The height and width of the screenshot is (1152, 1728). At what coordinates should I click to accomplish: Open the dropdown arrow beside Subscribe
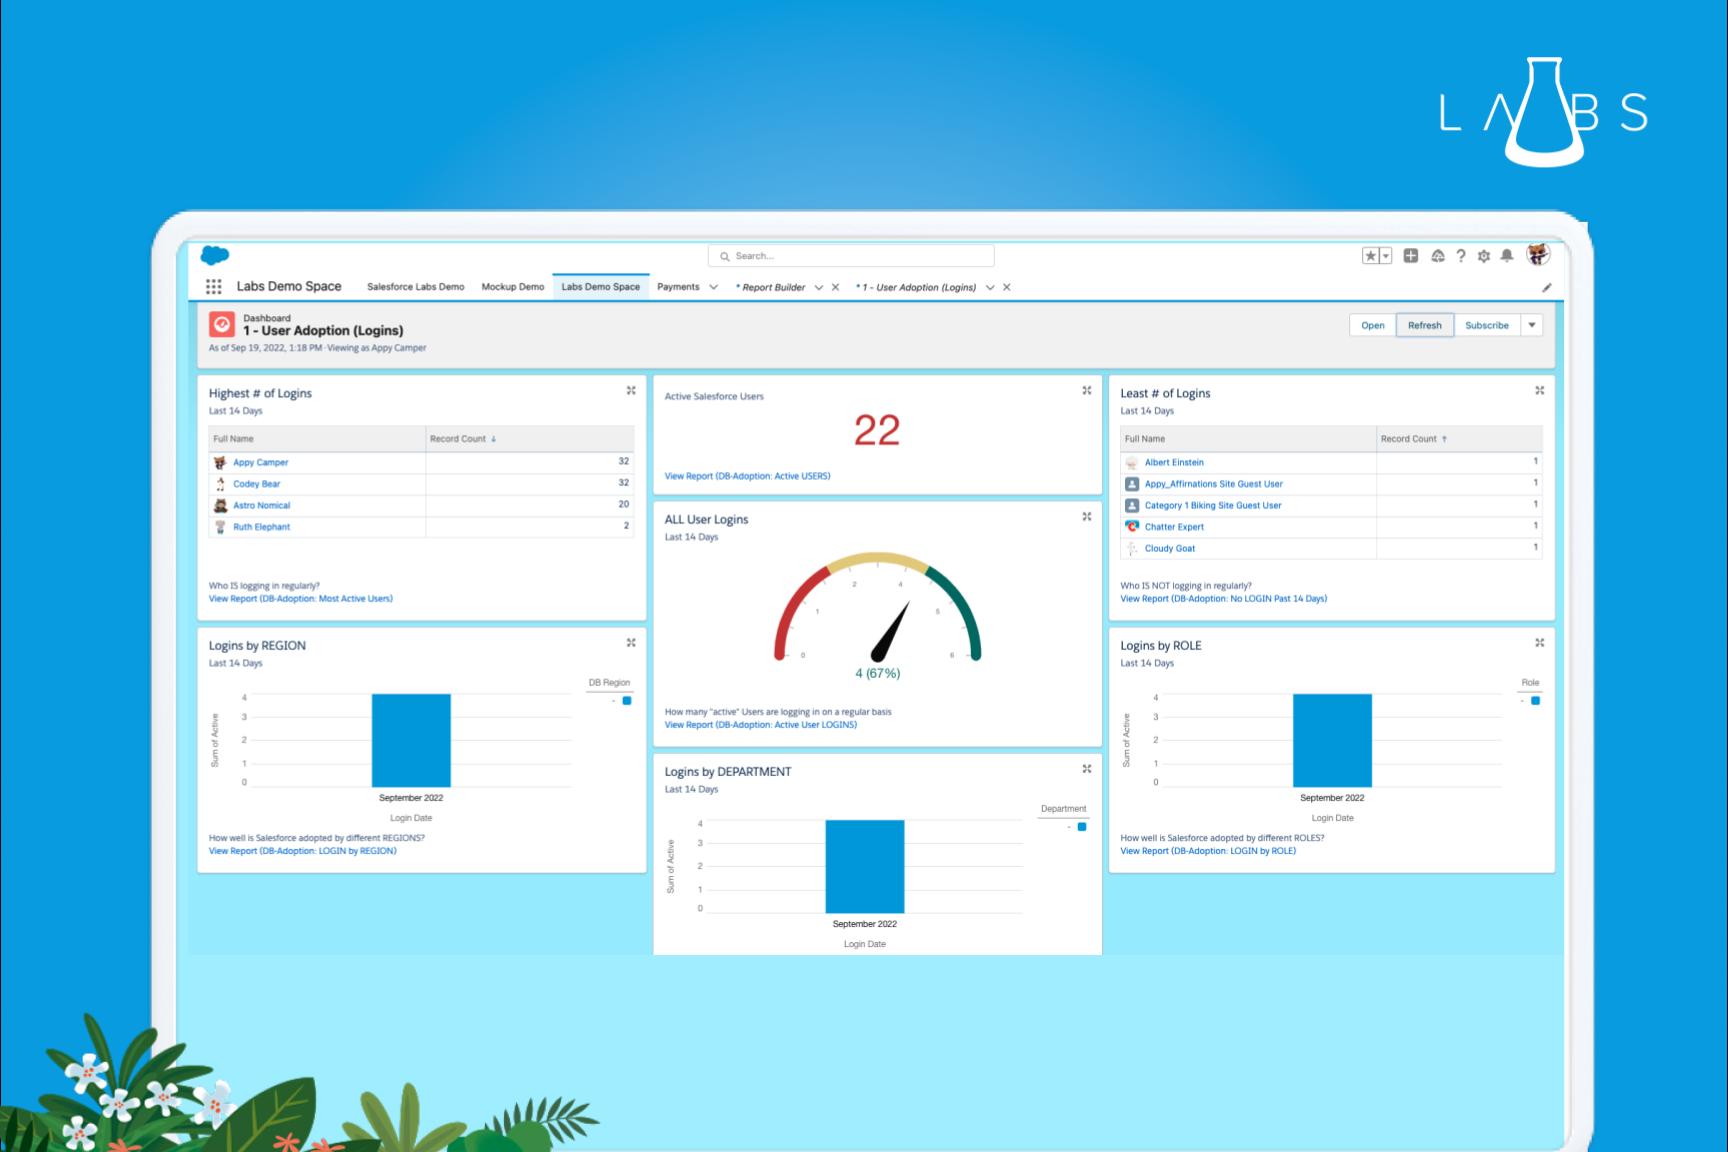click(1532, 325)
